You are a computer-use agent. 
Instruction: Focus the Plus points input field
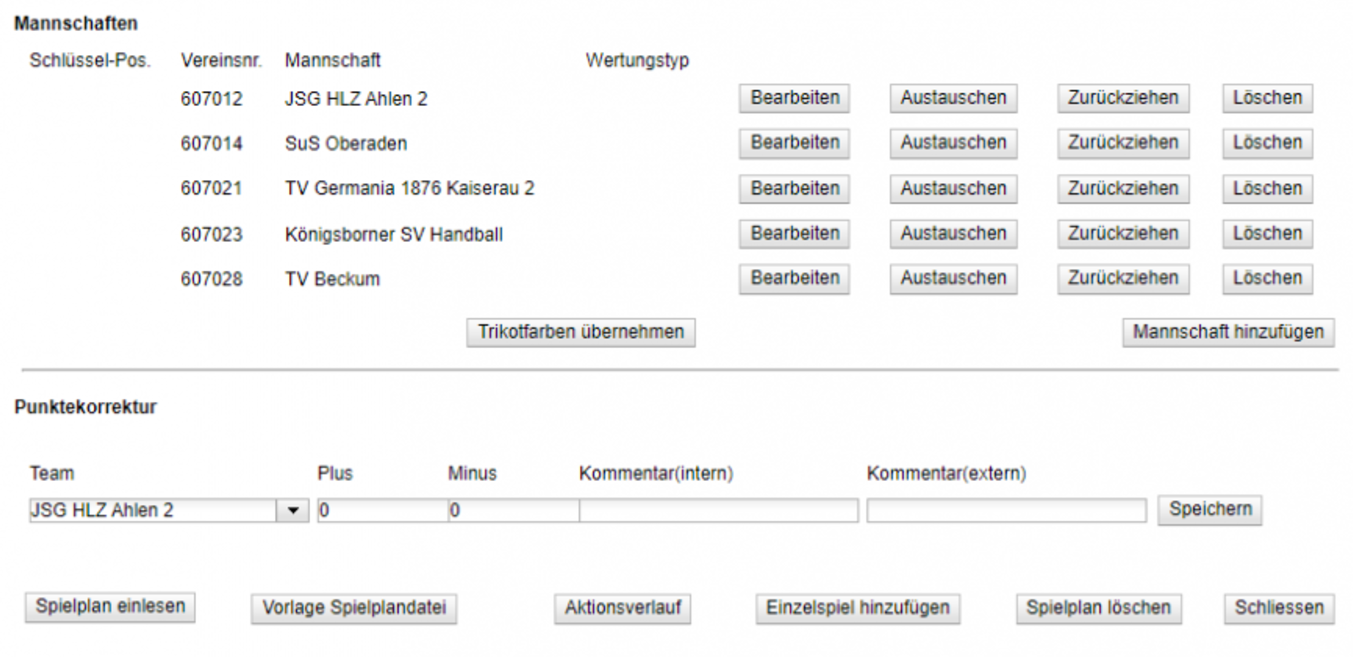tap(382, 511)
